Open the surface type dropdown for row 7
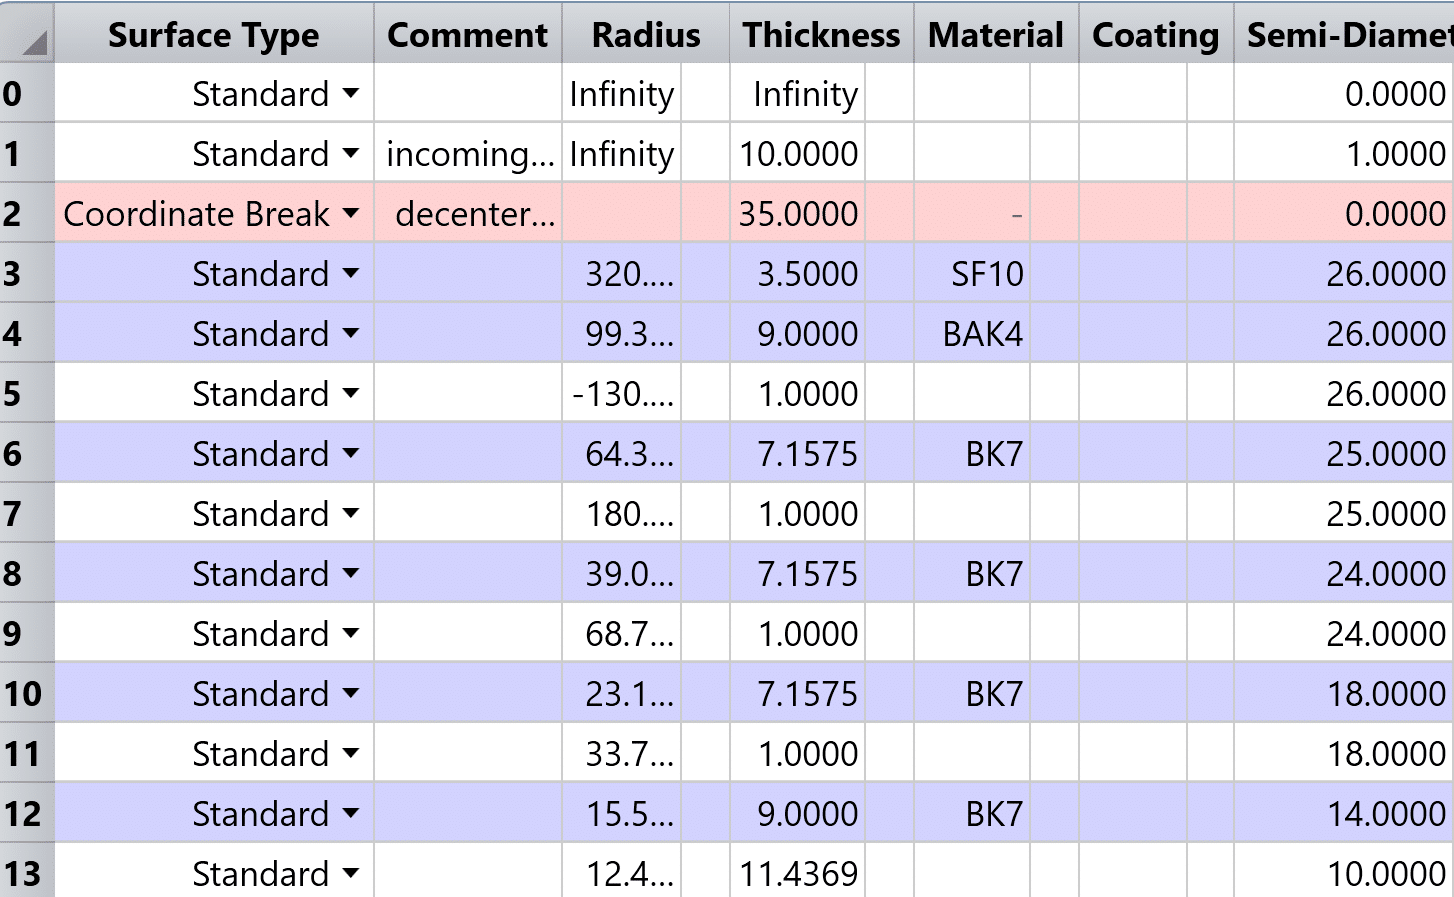The height and width of the screenshot is (897, 1454). tap(351, 513)
